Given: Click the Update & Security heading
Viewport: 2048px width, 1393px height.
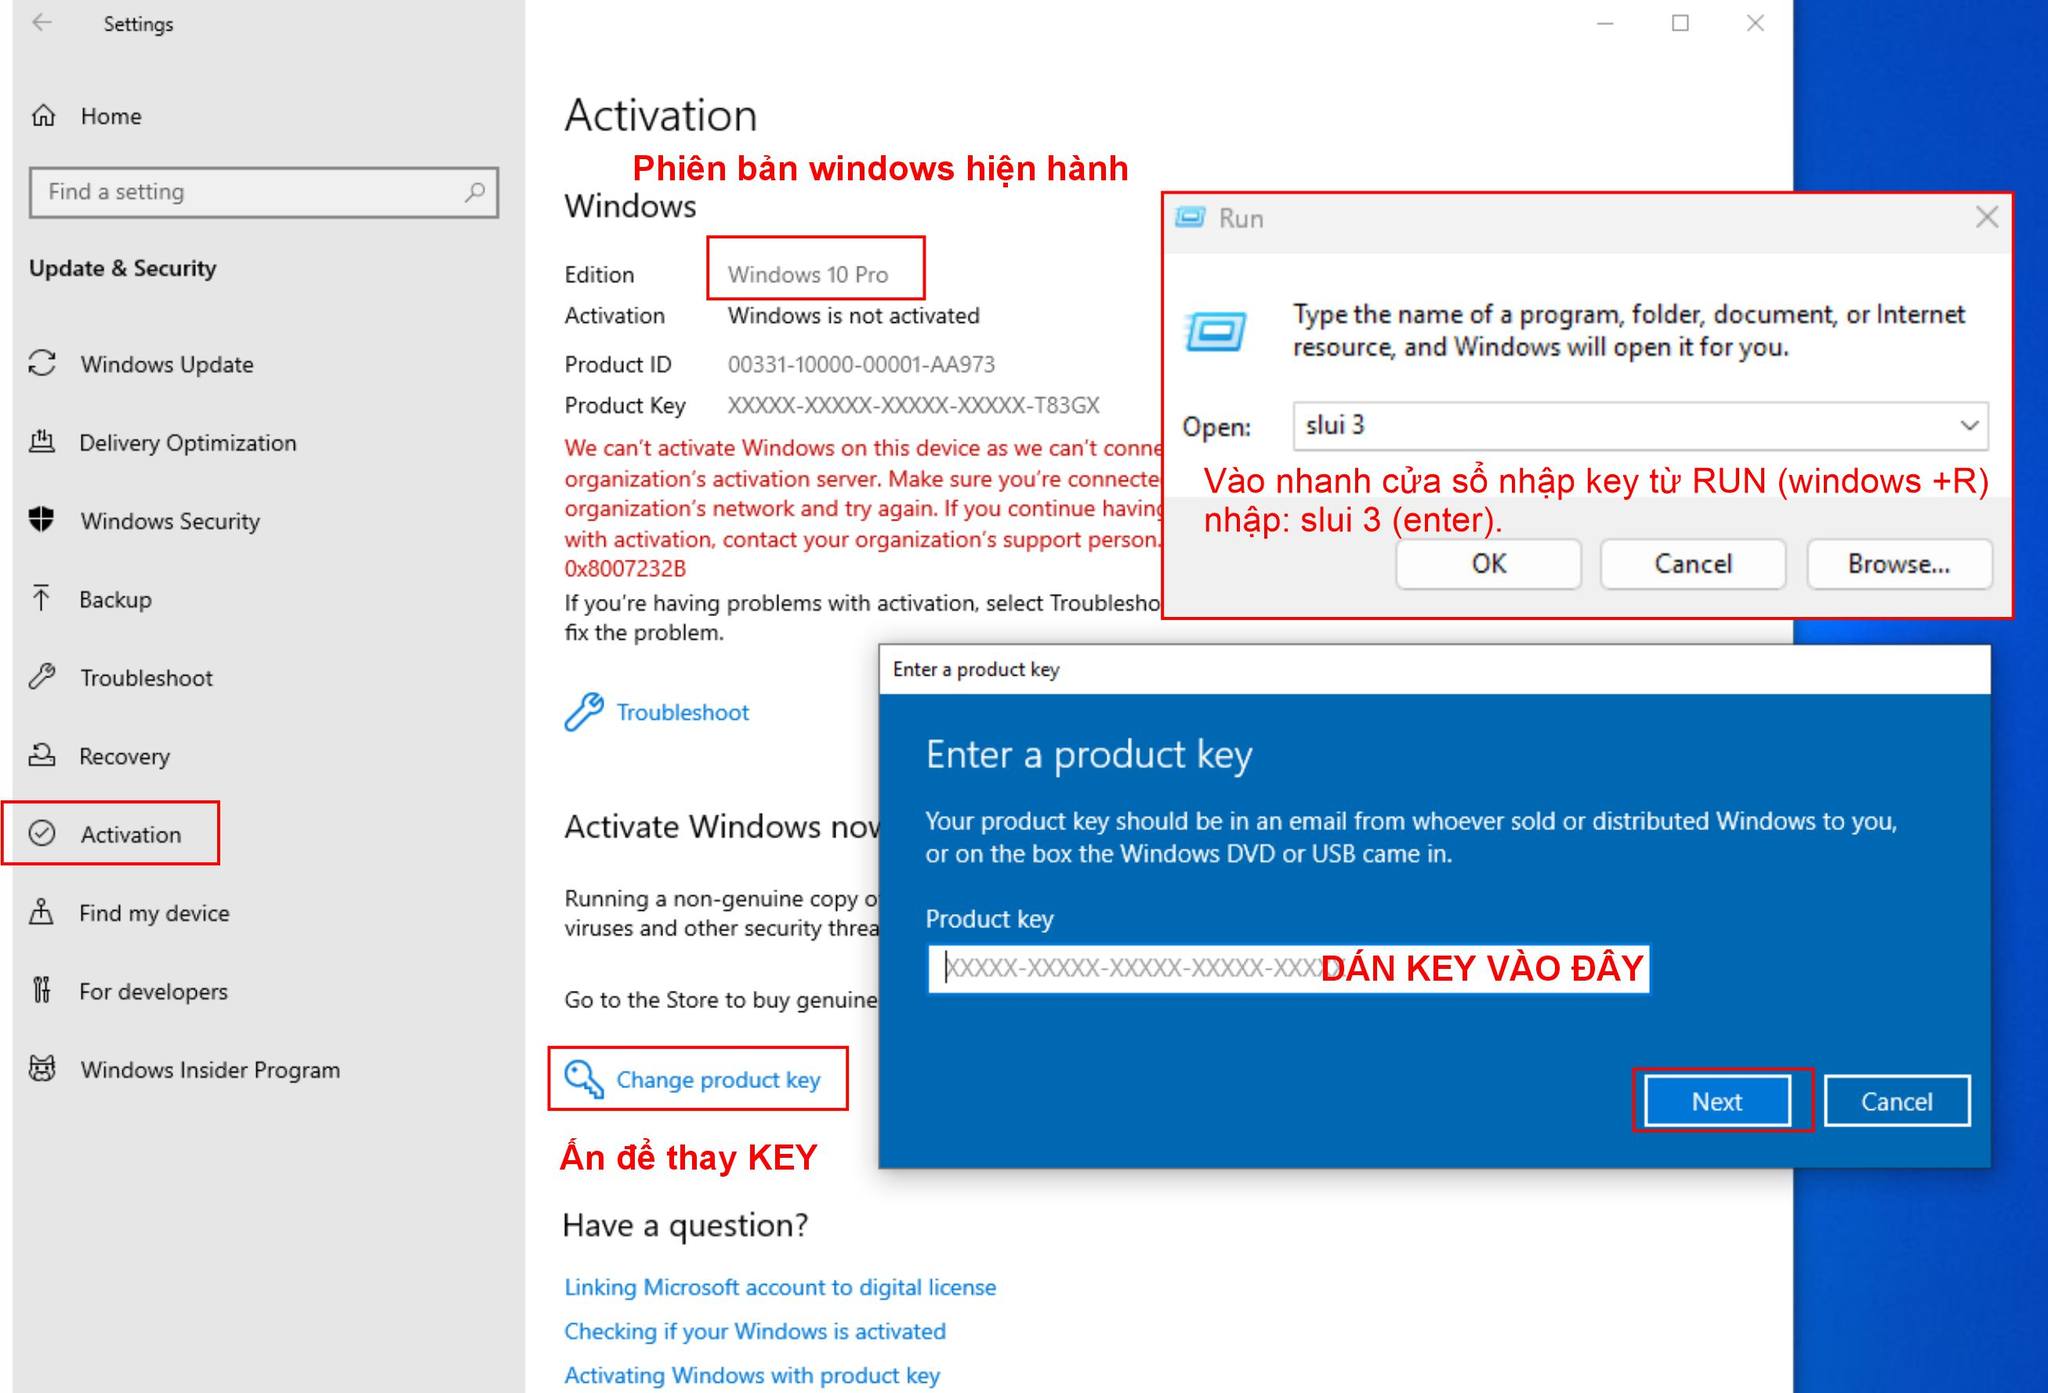Looking at the screenshot, I should (x=122, y=268).
